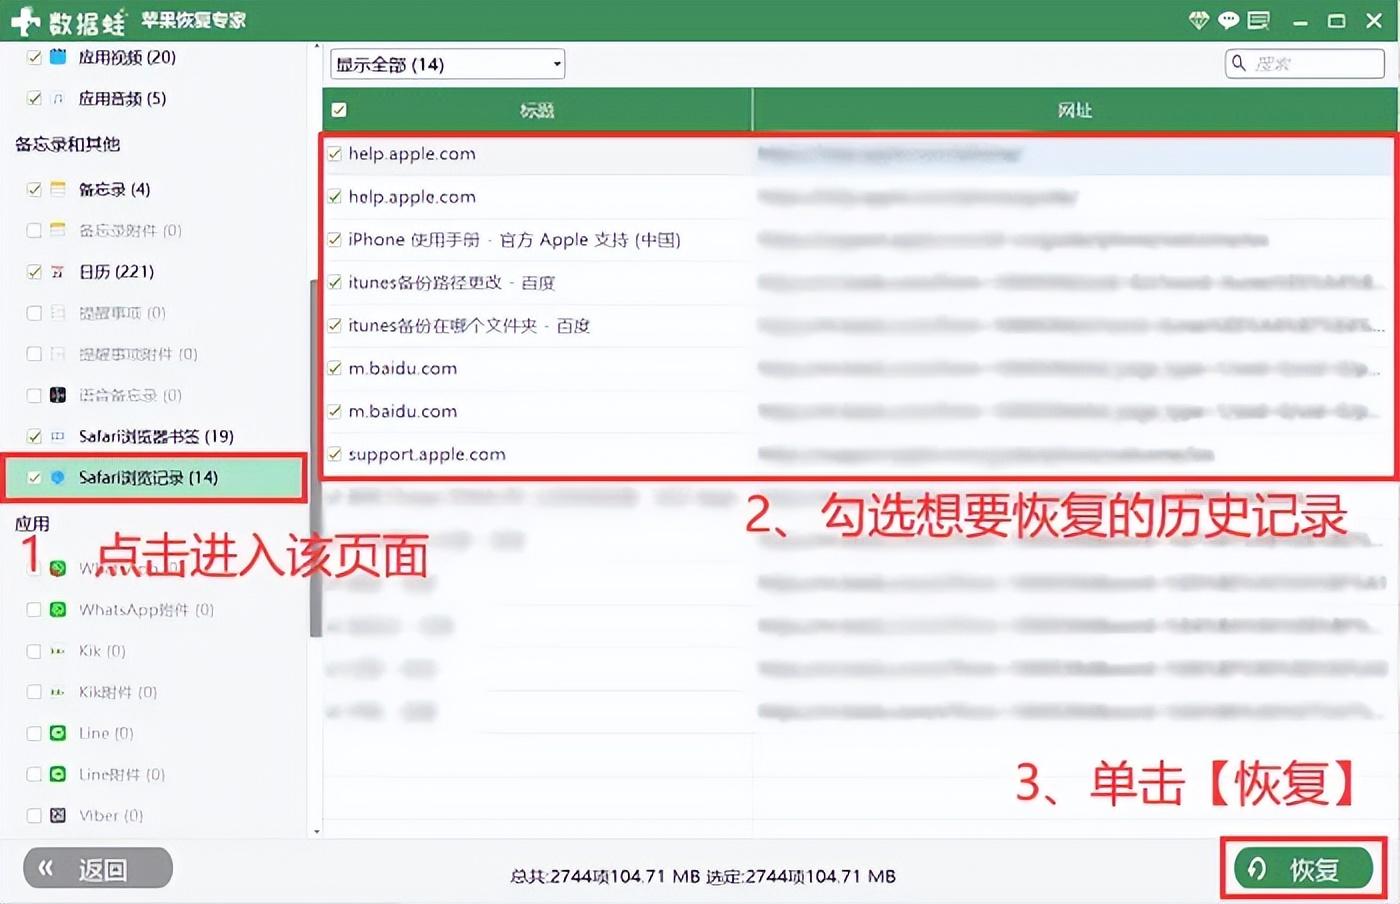Uncheck the 日历 (221) checkbox
Viewport: 1400px width, 904px height.
pos(34,272)
